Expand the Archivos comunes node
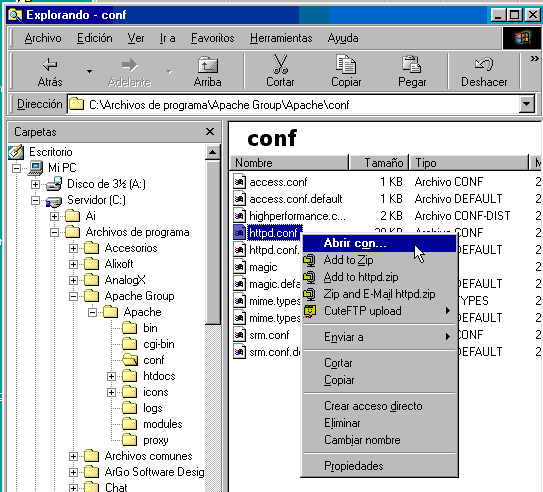 73,456
